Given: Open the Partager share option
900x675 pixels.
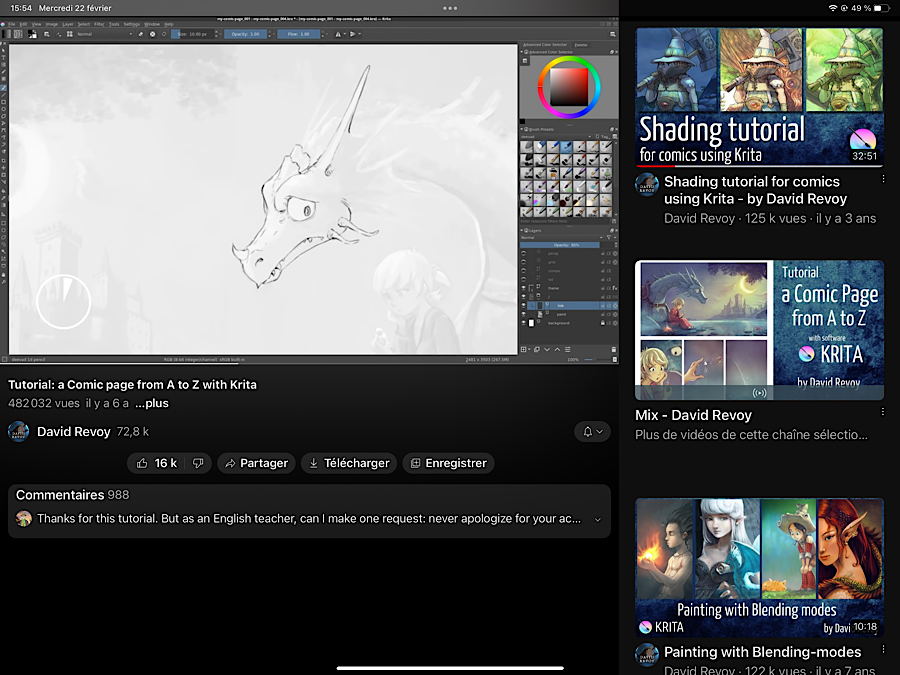Looking at the screenshot, I should (x=256, y=463).
